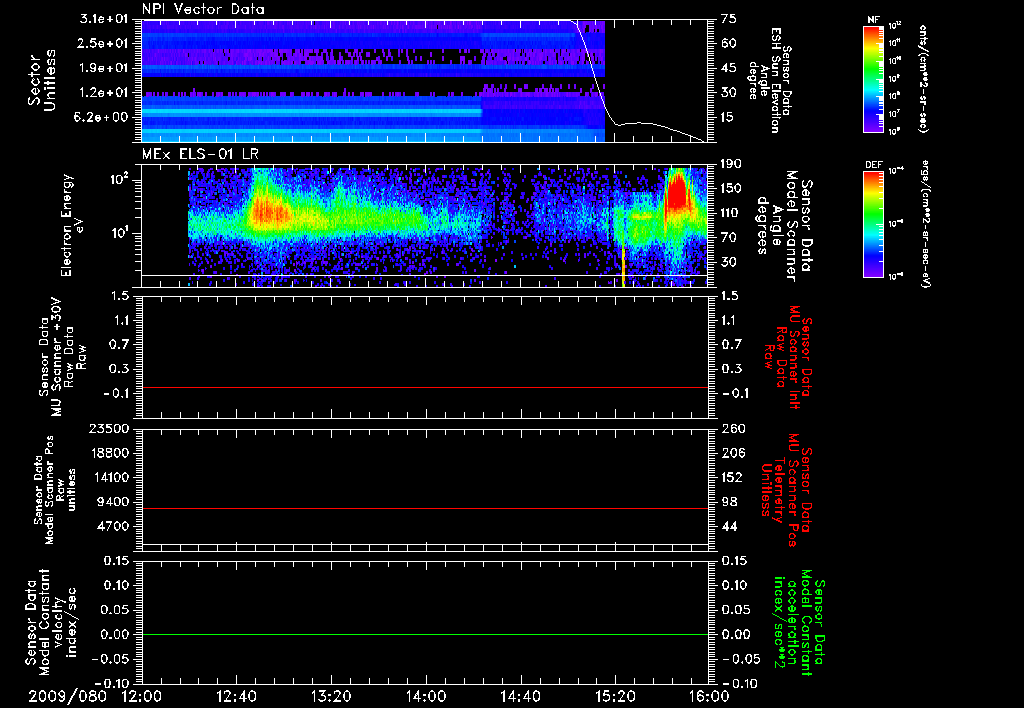Image resolution: width=1024 pixels, height=708 pixels.
Task: Click the 260 right axis tick label
Action: point(732,428)
